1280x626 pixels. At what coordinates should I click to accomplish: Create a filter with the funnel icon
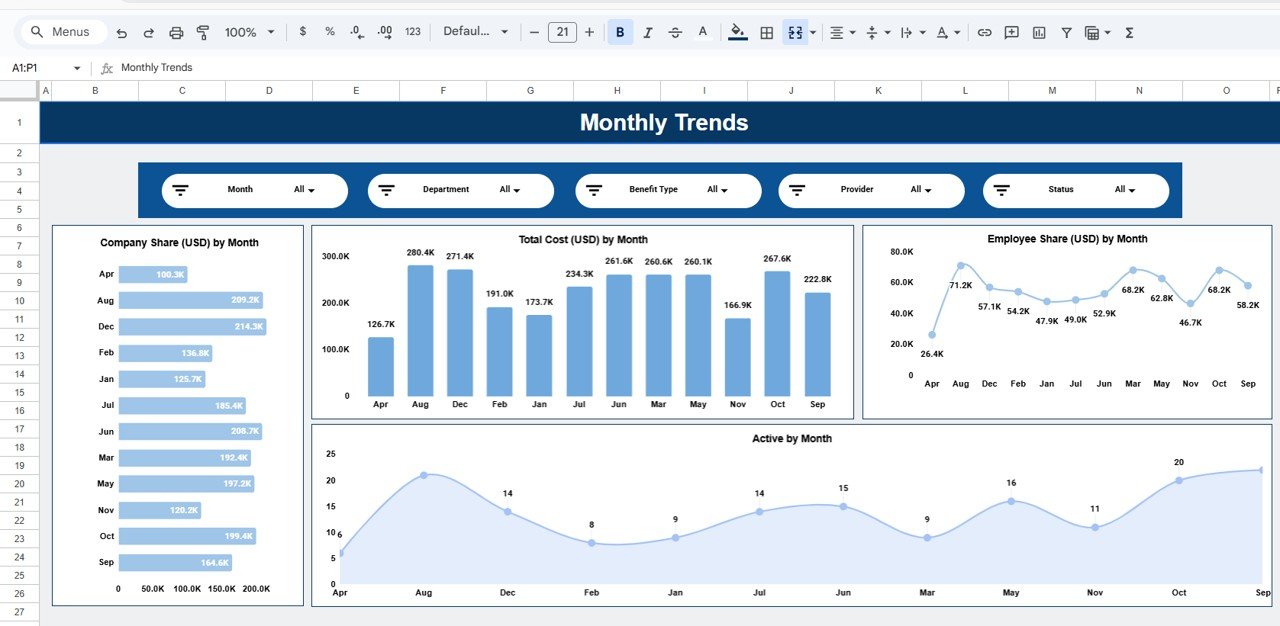click(1066, 32)
